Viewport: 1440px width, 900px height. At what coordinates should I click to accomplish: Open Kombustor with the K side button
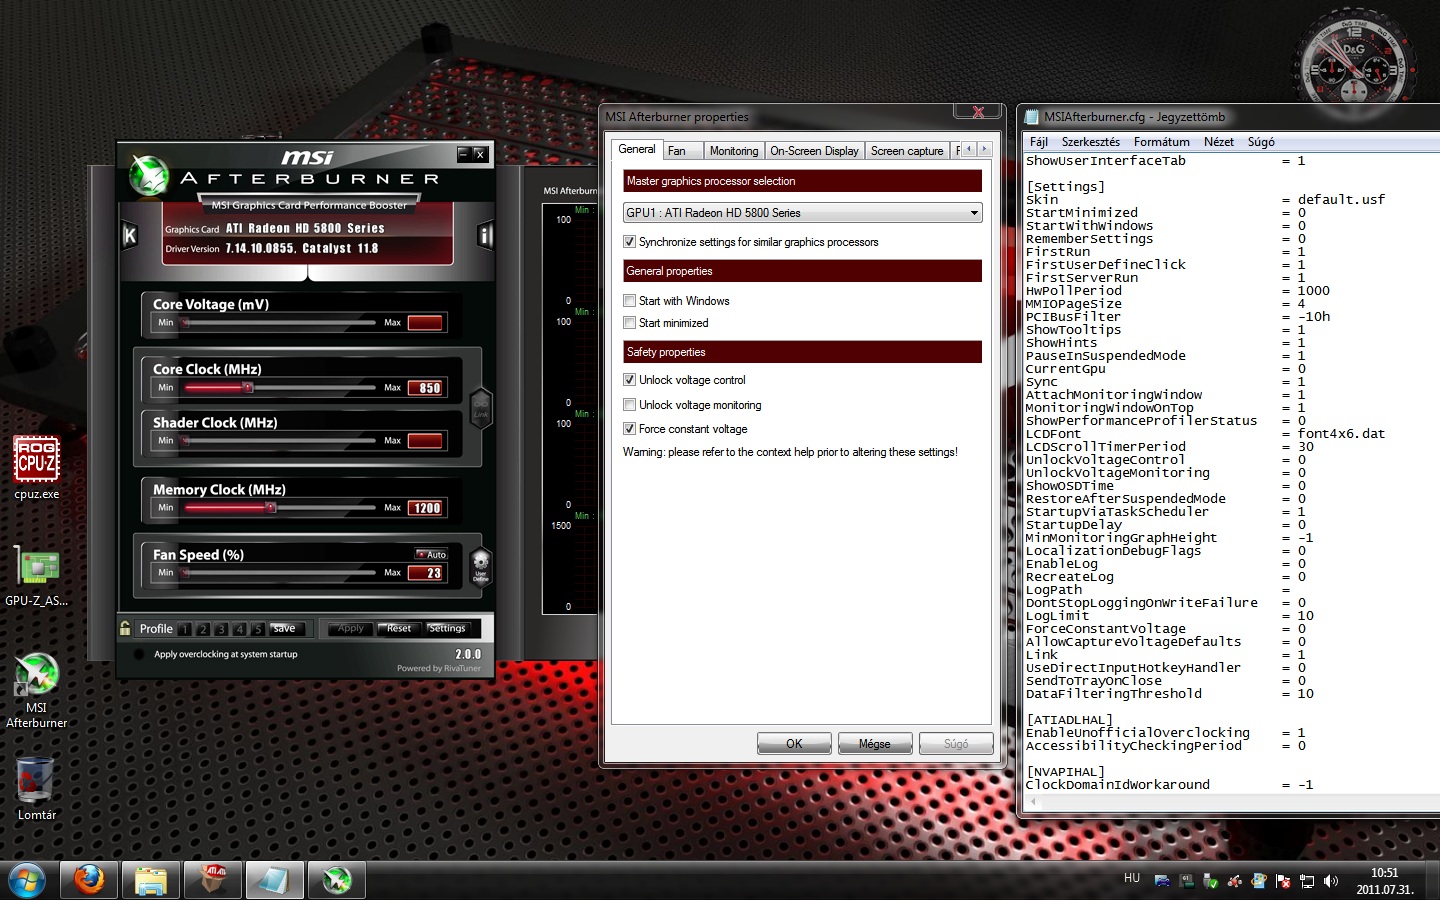point(129,236)
